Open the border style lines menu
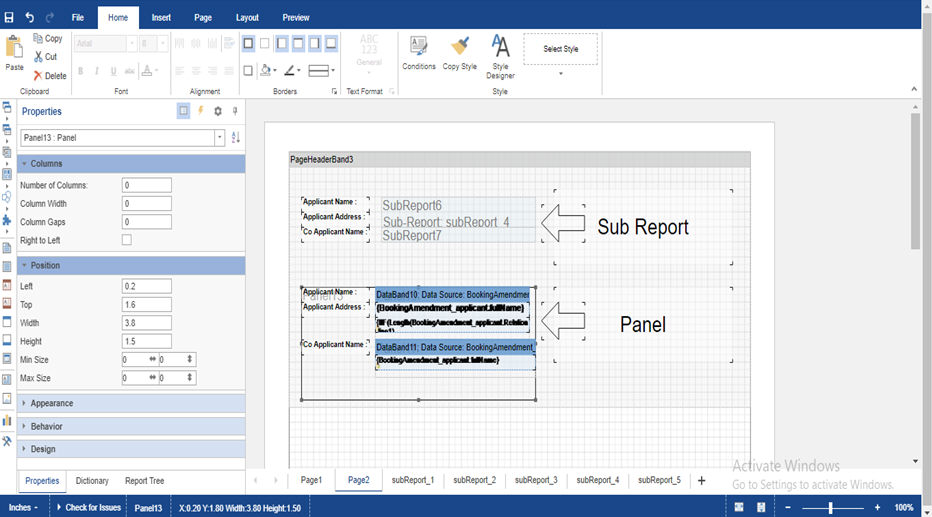Image resolution: width=932 pixels, height=517 pixels. [x=322, y=71]
